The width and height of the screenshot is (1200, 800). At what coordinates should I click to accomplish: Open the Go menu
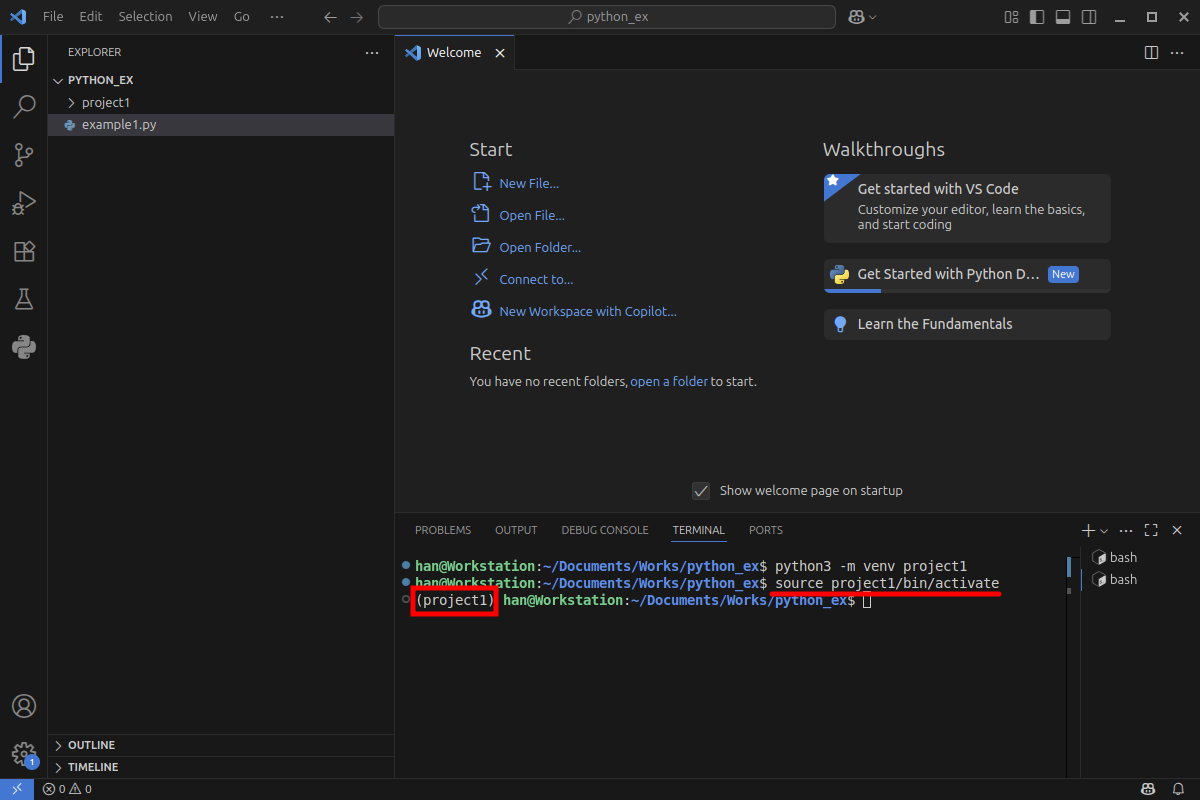[x=242, y=17]
